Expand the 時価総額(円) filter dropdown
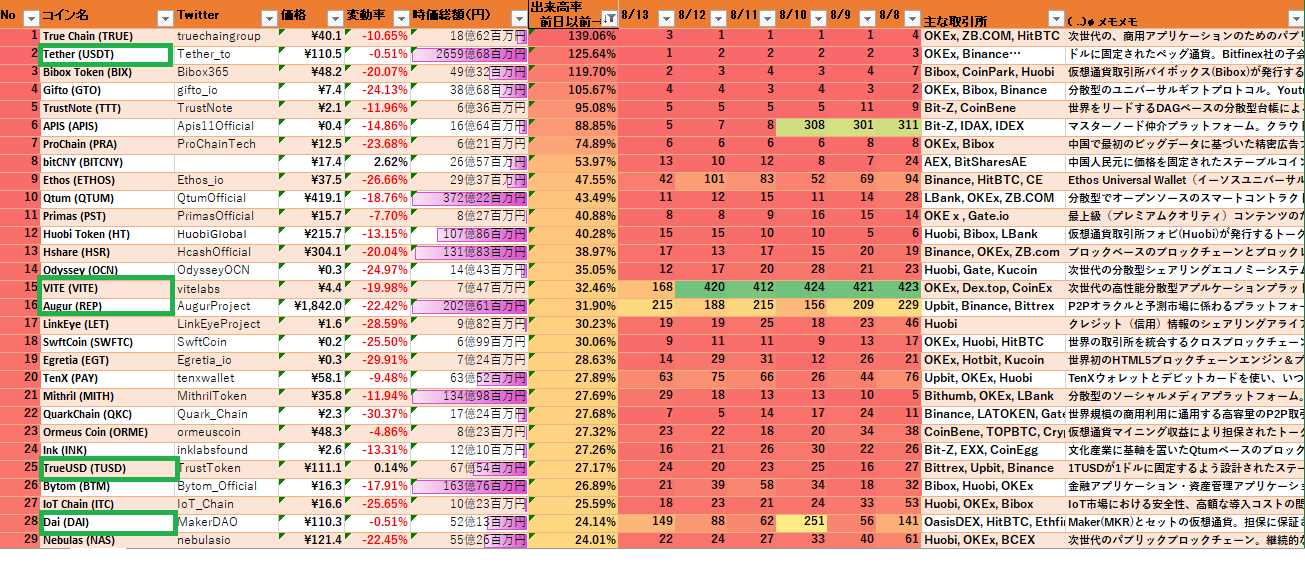Viewport: 1305px width, 569px height. tap(517, 18)
